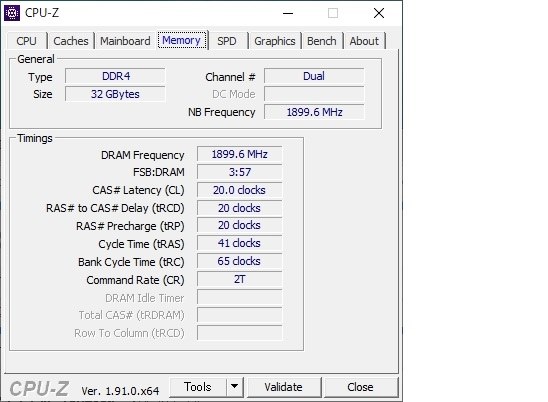Open the Caches tab
This screenshot has width=548, height=402.
pyautogui.click(x=71, y=41)
